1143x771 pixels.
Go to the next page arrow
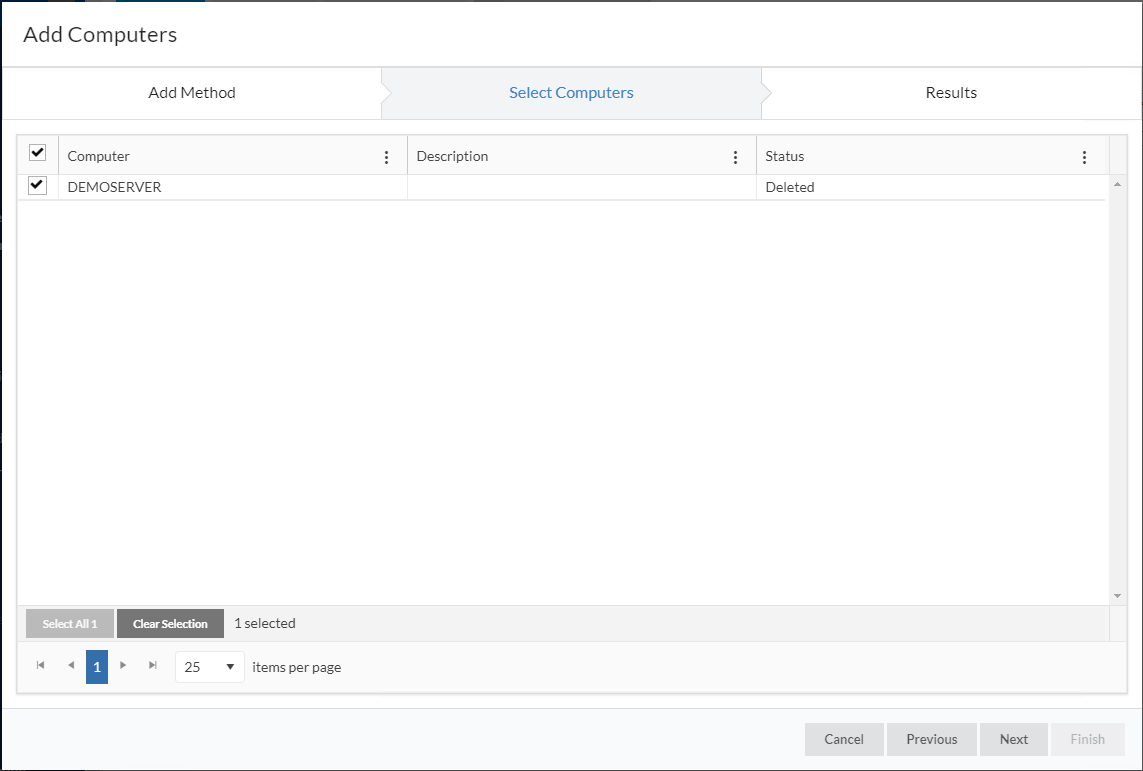pyautogui.click(x=122, y=665)
